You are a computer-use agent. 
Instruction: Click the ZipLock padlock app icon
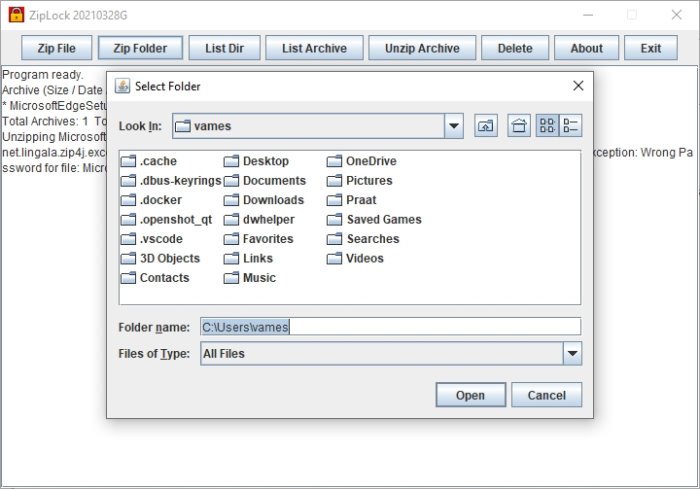click(17, 15)
